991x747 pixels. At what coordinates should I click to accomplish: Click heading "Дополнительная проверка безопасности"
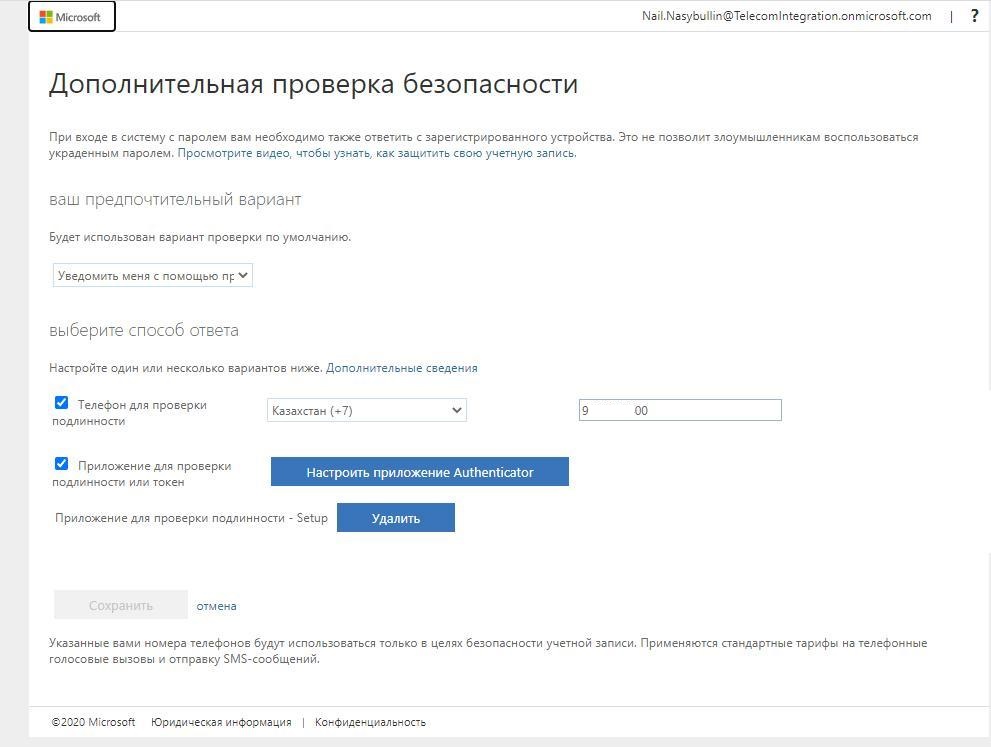click(x=313, y=84)
